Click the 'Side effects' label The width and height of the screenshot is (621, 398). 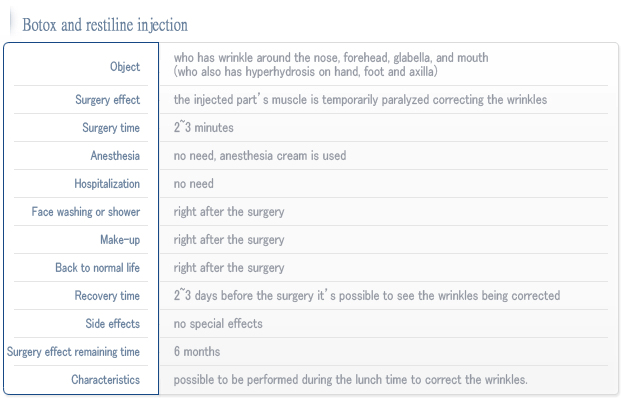112,324
